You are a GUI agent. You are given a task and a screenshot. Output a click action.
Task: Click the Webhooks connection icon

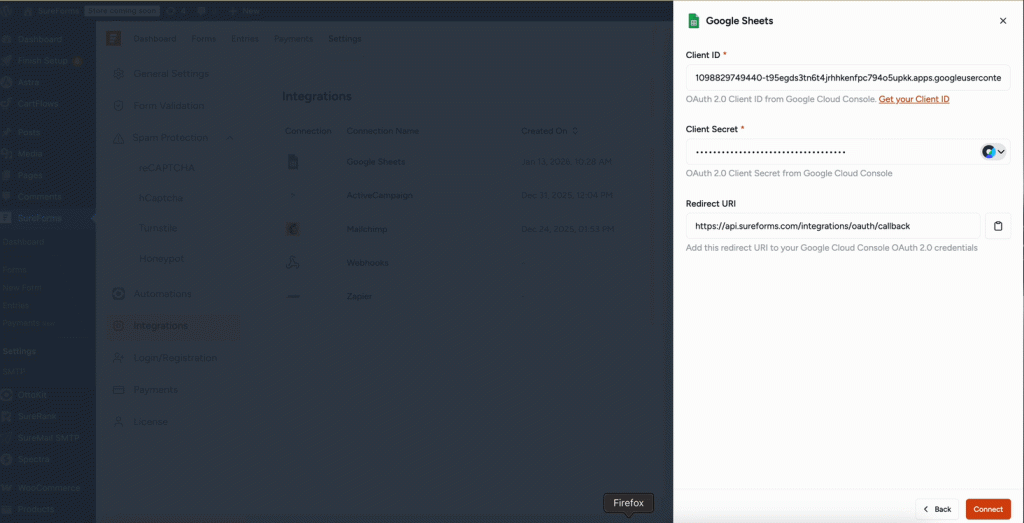(x=293, y=263)
